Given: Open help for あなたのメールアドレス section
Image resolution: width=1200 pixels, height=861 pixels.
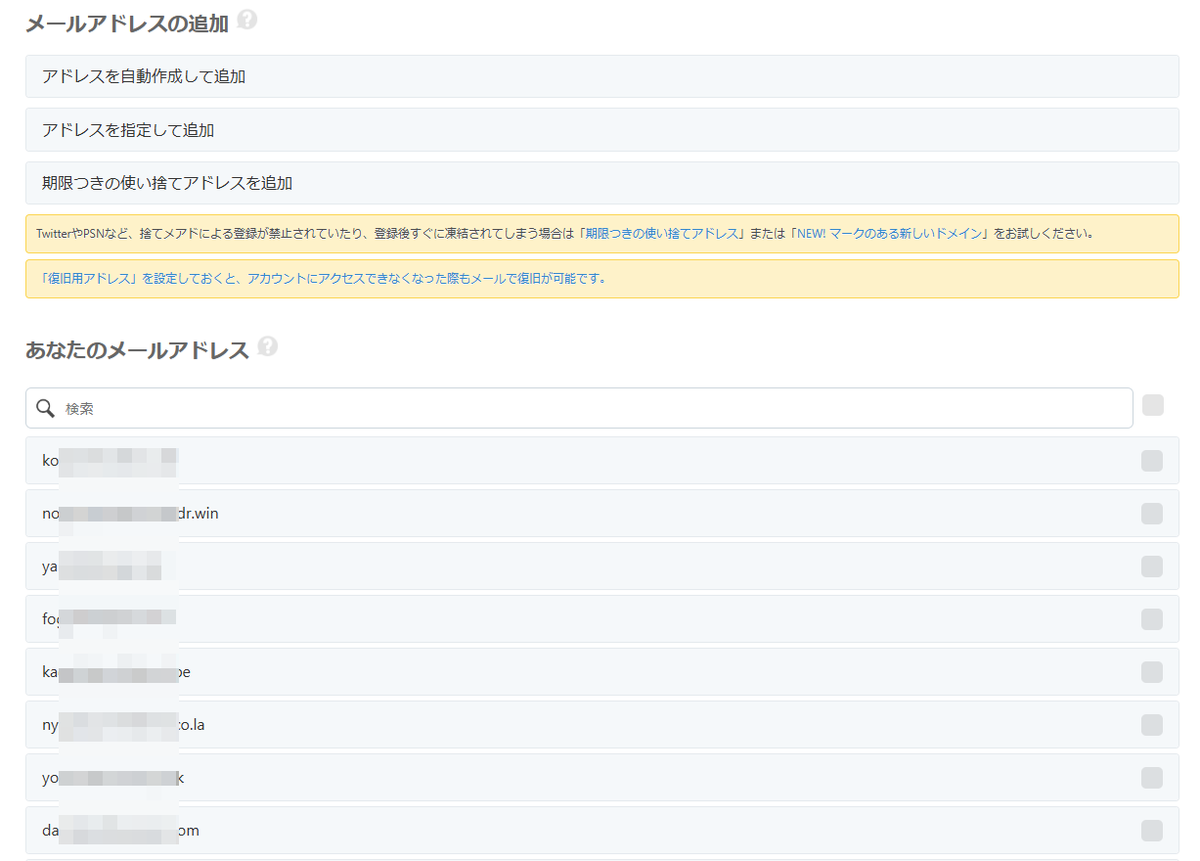Looking at the screenshot, I should (268, 344).
